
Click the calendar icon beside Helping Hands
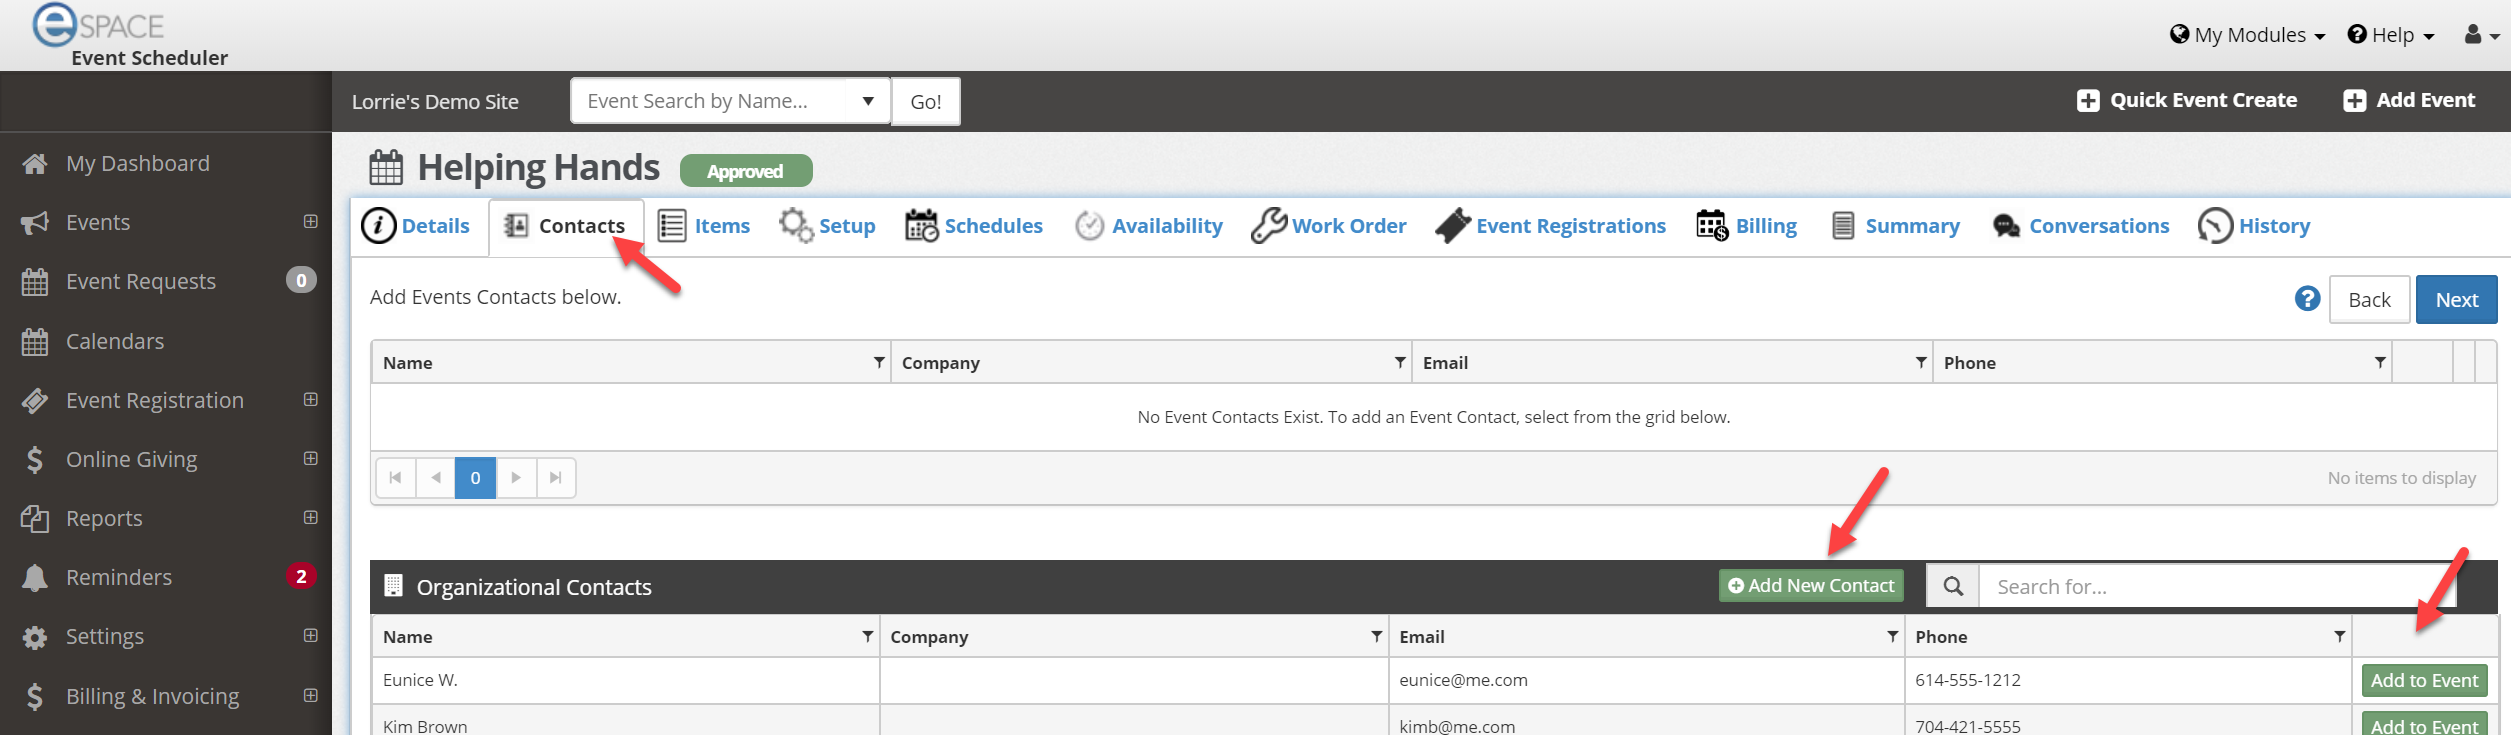(x=386, y=167)
